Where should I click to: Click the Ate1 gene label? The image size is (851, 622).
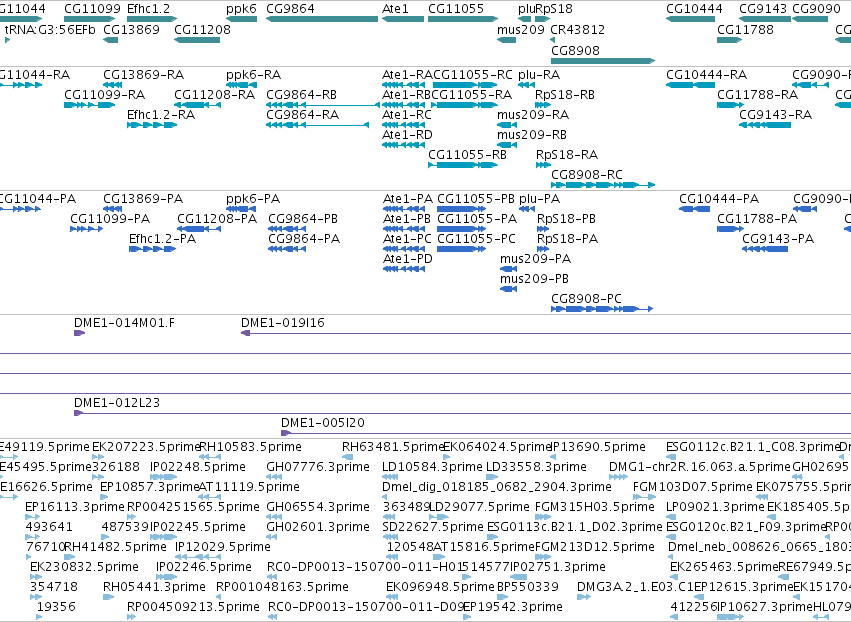point(395,9)
